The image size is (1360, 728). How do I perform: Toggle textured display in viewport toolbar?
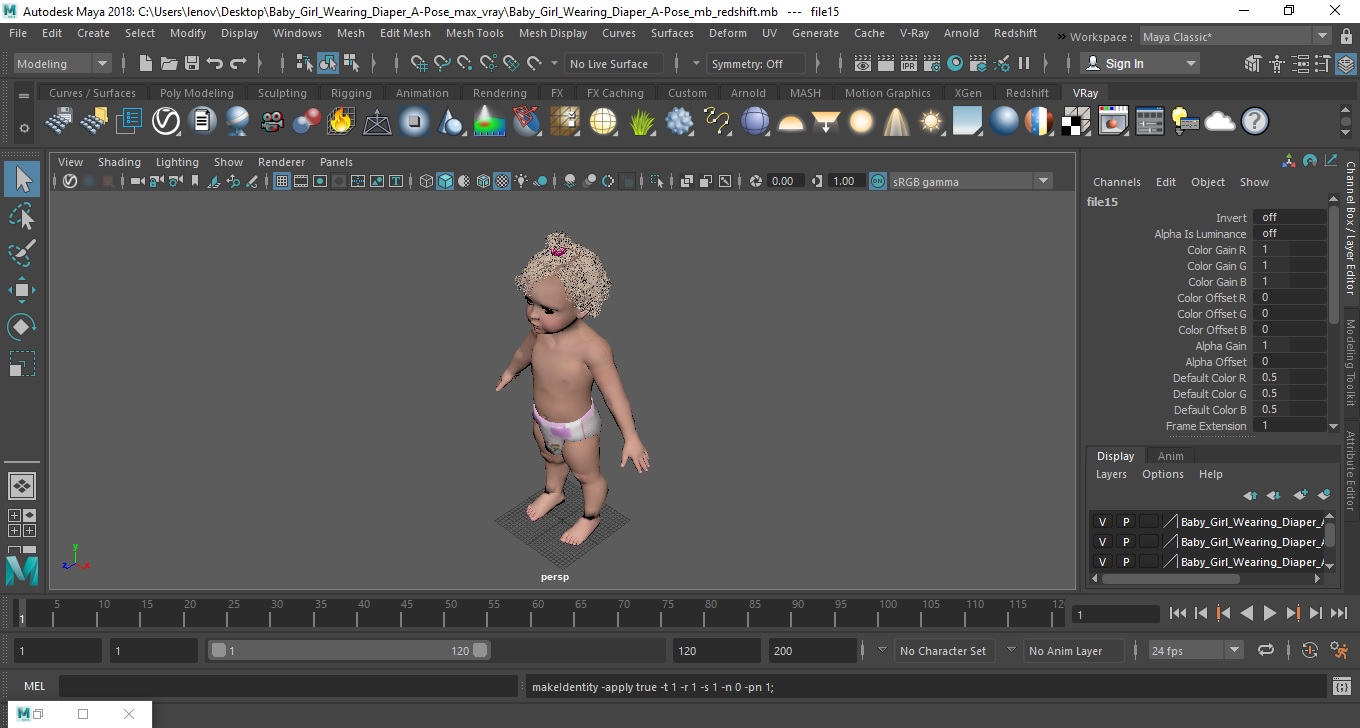tap(502, 181)
